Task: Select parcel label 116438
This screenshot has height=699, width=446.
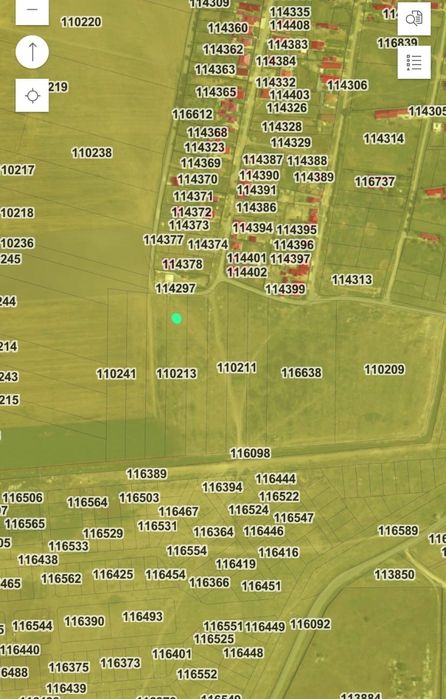Action: tap(38, 560)
